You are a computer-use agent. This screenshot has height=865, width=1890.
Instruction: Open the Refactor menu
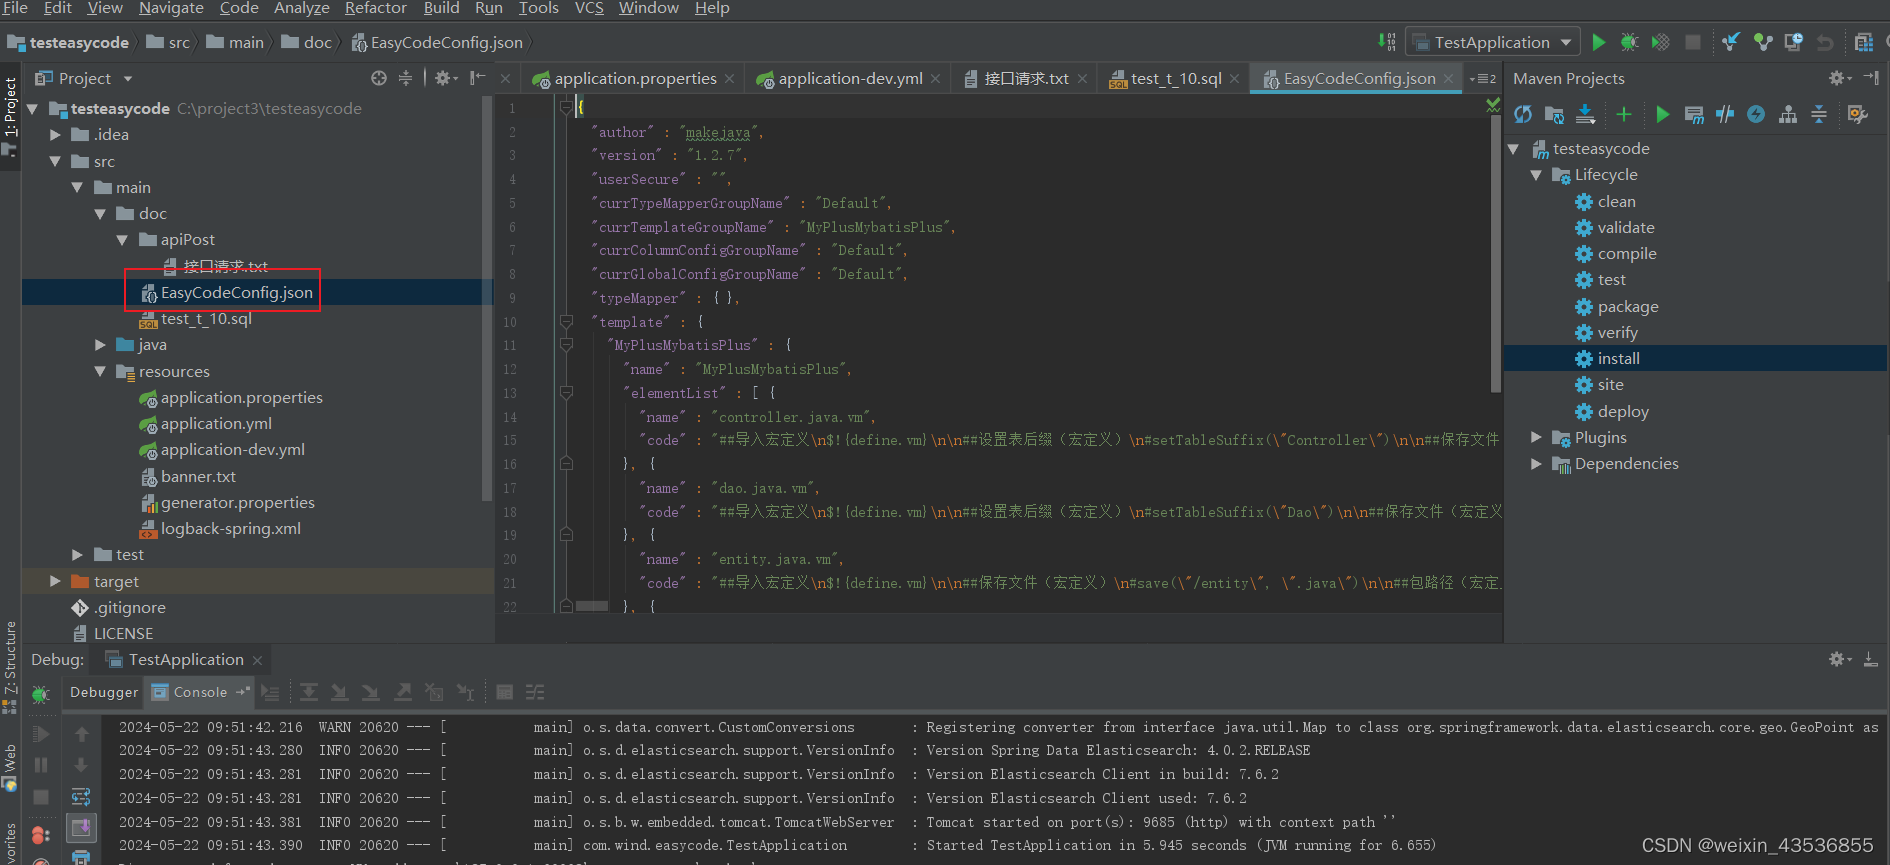[x=375, y=8]
